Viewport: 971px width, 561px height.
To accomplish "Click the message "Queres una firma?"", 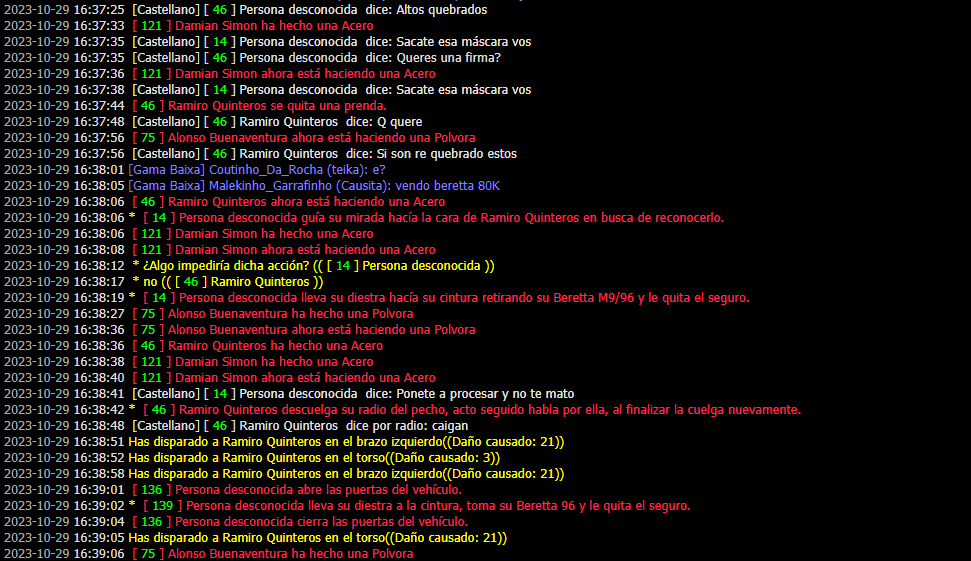I will [252, 58].
